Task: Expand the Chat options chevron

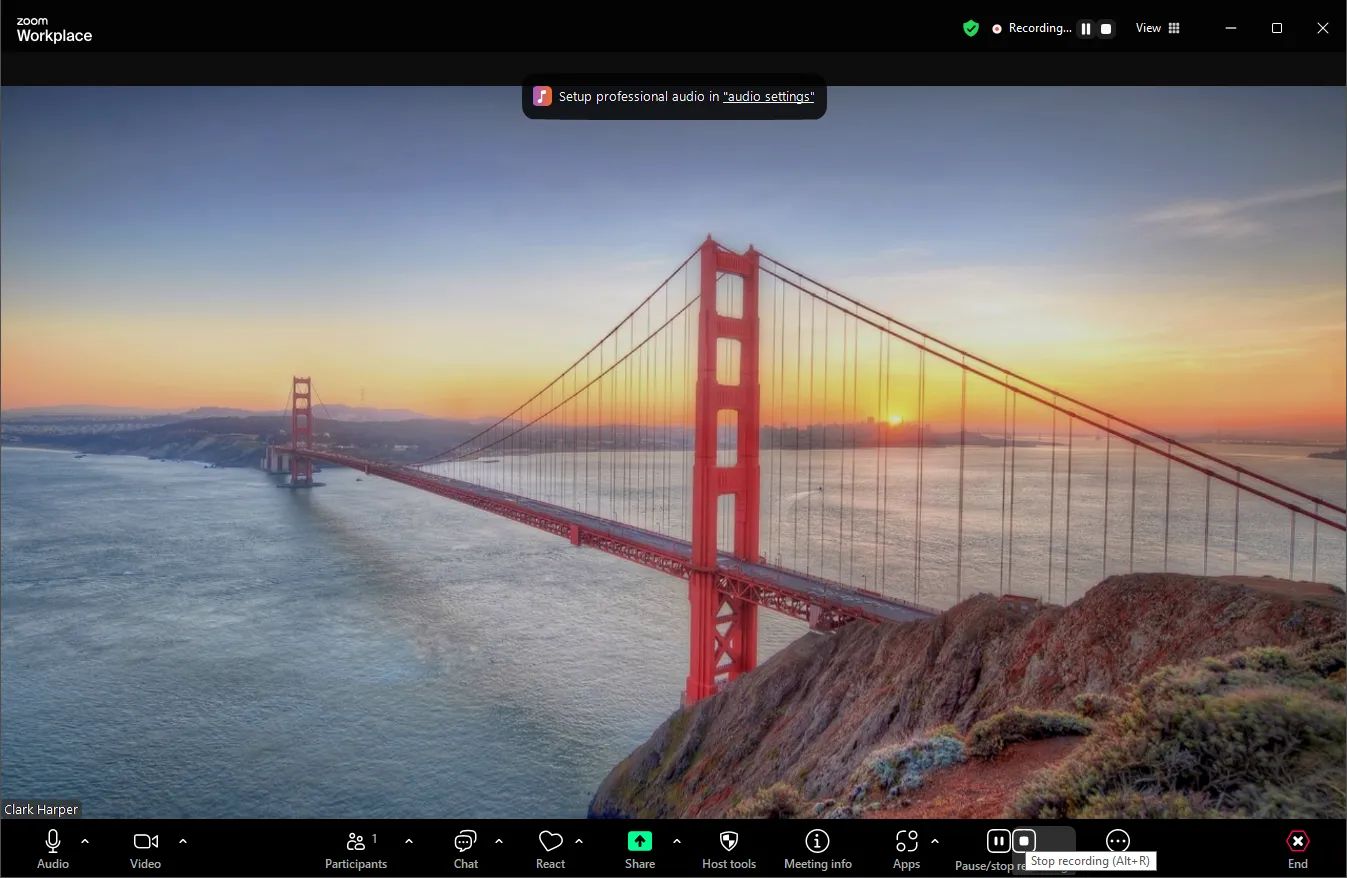Action: (x=499, y=841)
